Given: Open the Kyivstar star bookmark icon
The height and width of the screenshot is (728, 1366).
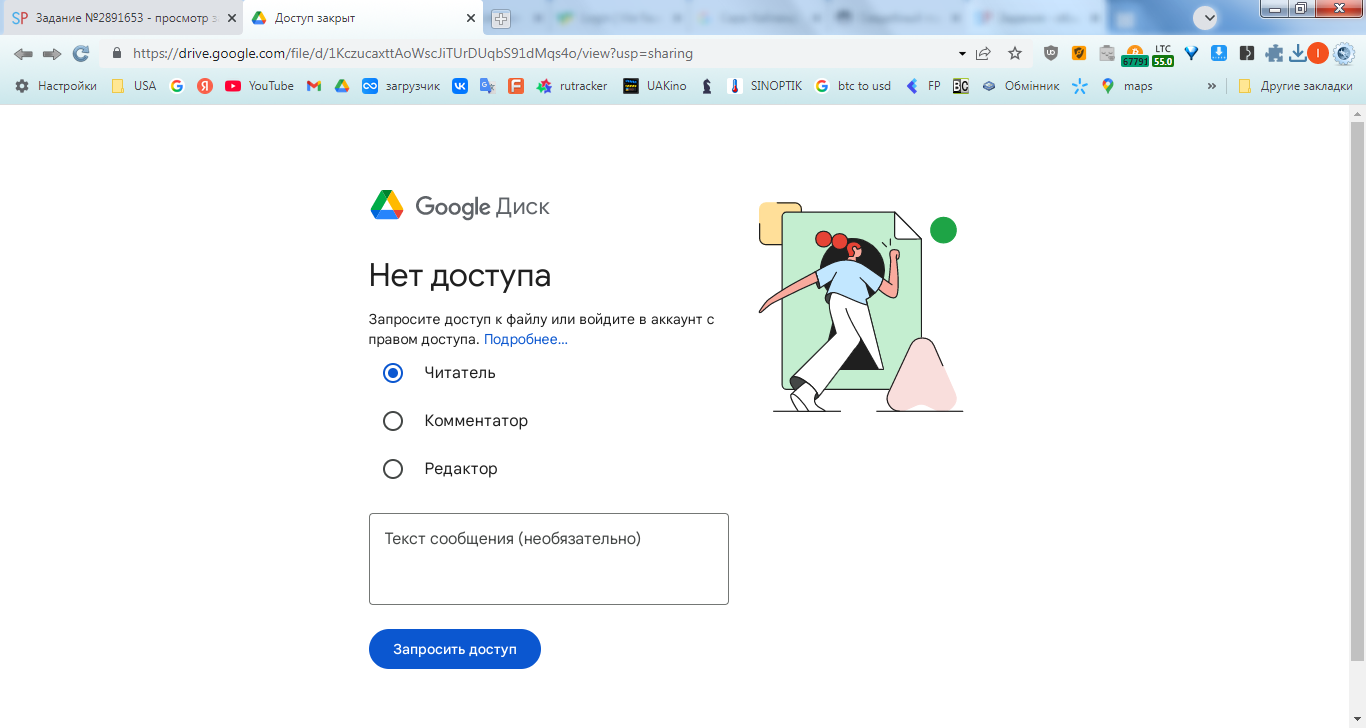Looking at the screenshot, I should tap(1079, 86).
